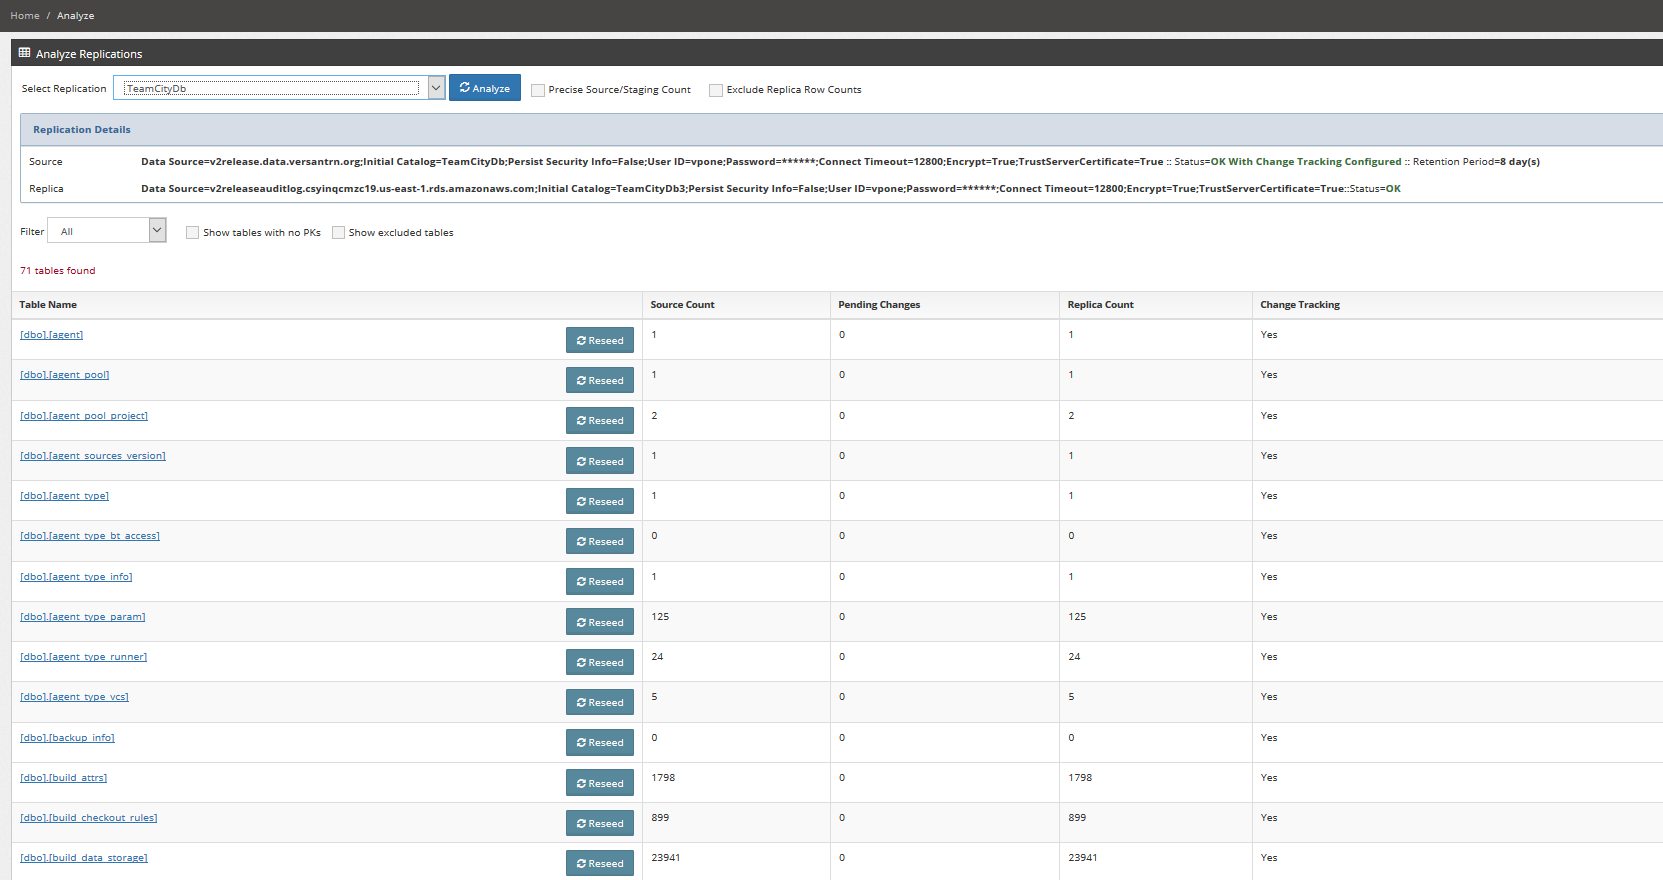Click status 'OK With Change Tracking Configured'

pyautogui.click(x=1306, y=162)
